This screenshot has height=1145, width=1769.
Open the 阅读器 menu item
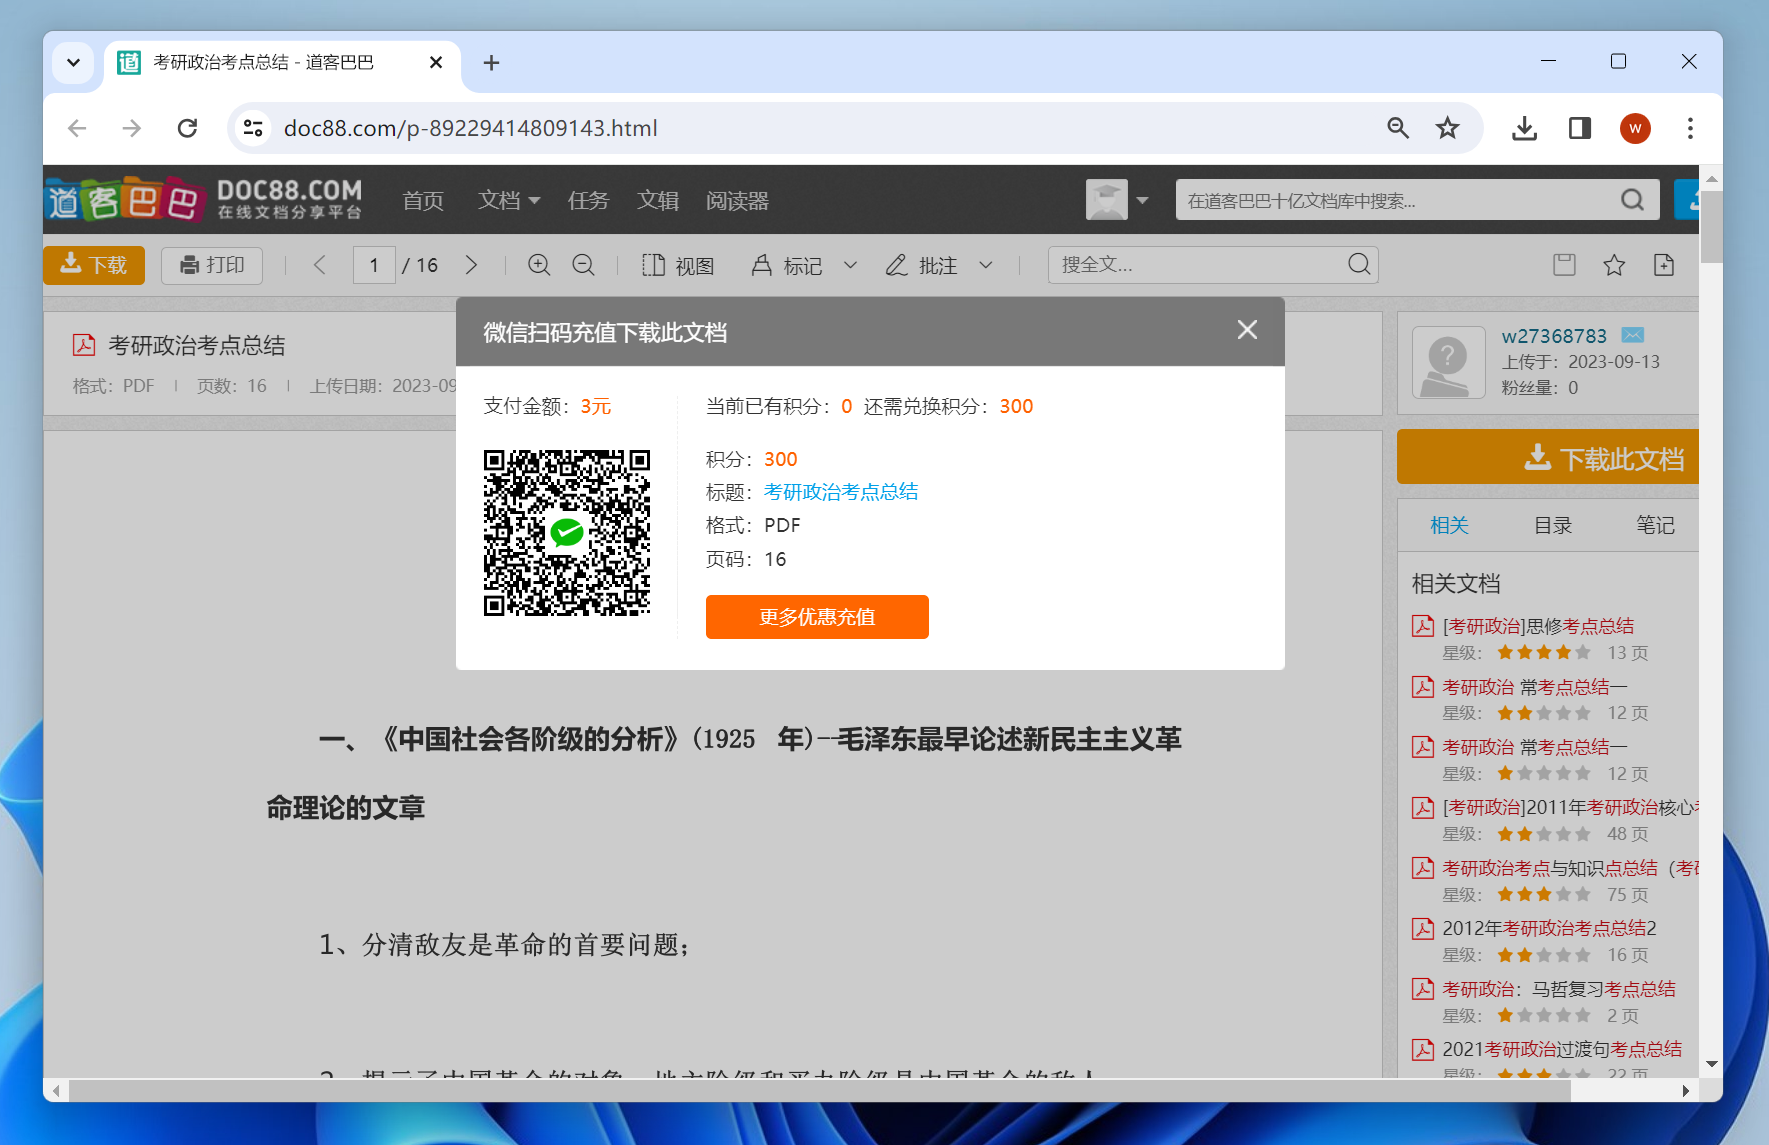click(x=737, y=201)
